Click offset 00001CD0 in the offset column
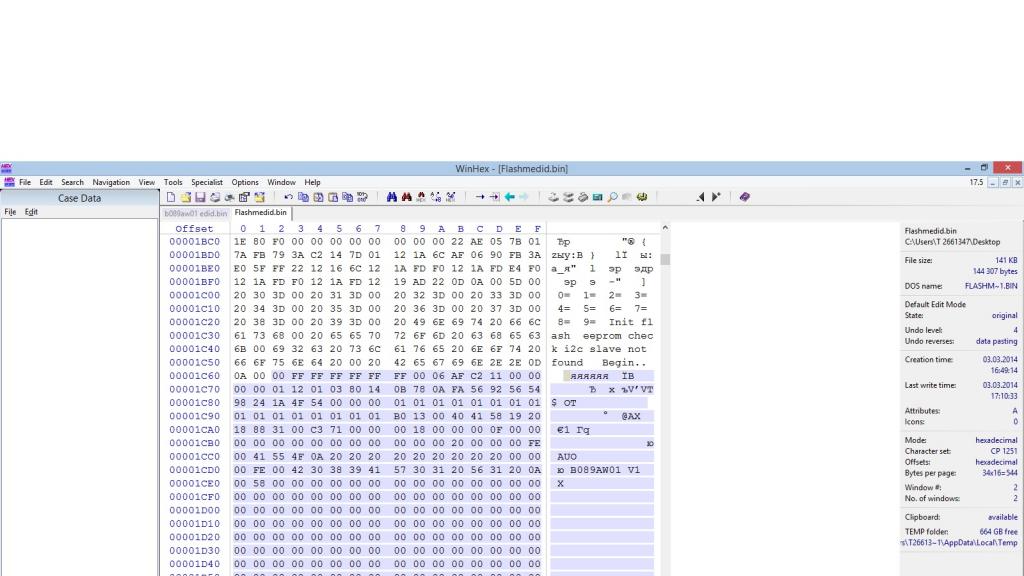 195,470
